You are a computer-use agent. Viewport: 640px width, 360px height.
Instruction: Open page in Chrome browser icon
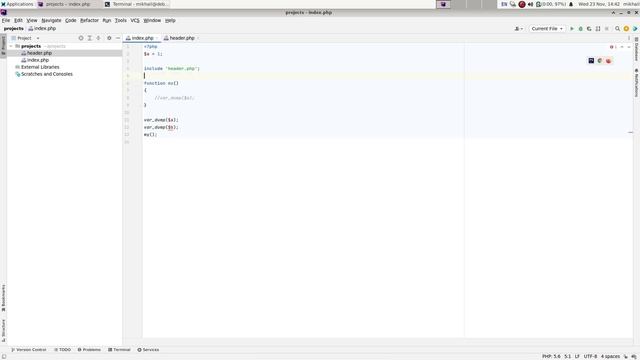point(600,60)
